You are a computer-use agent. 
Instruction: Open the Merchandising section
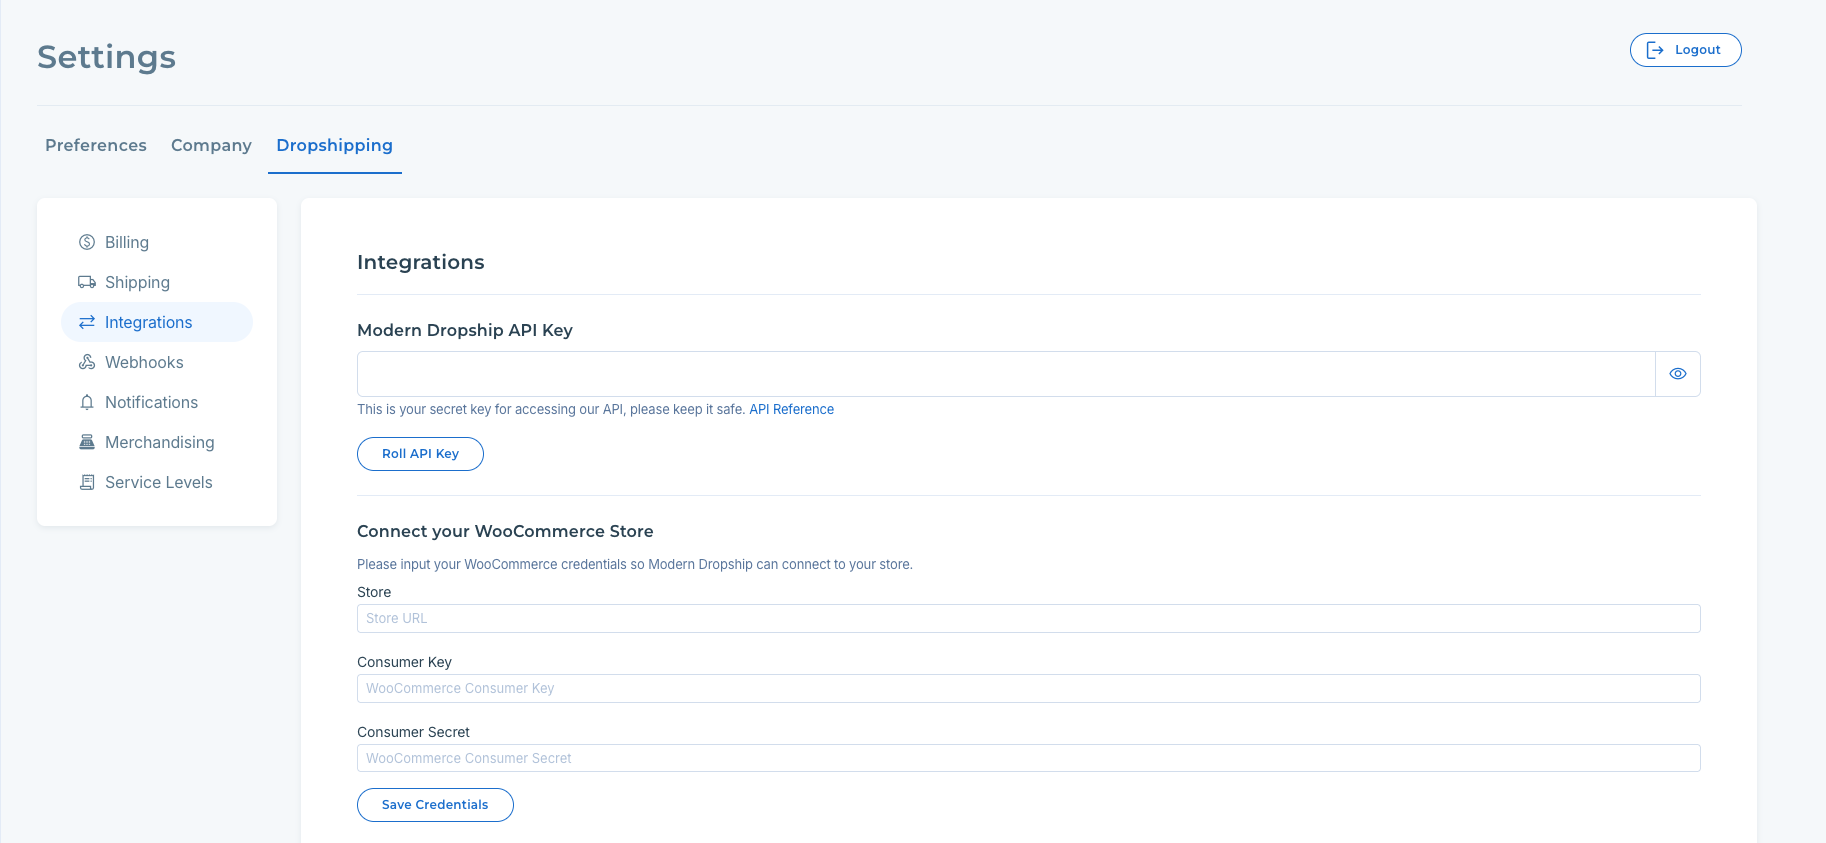[157, 442]
